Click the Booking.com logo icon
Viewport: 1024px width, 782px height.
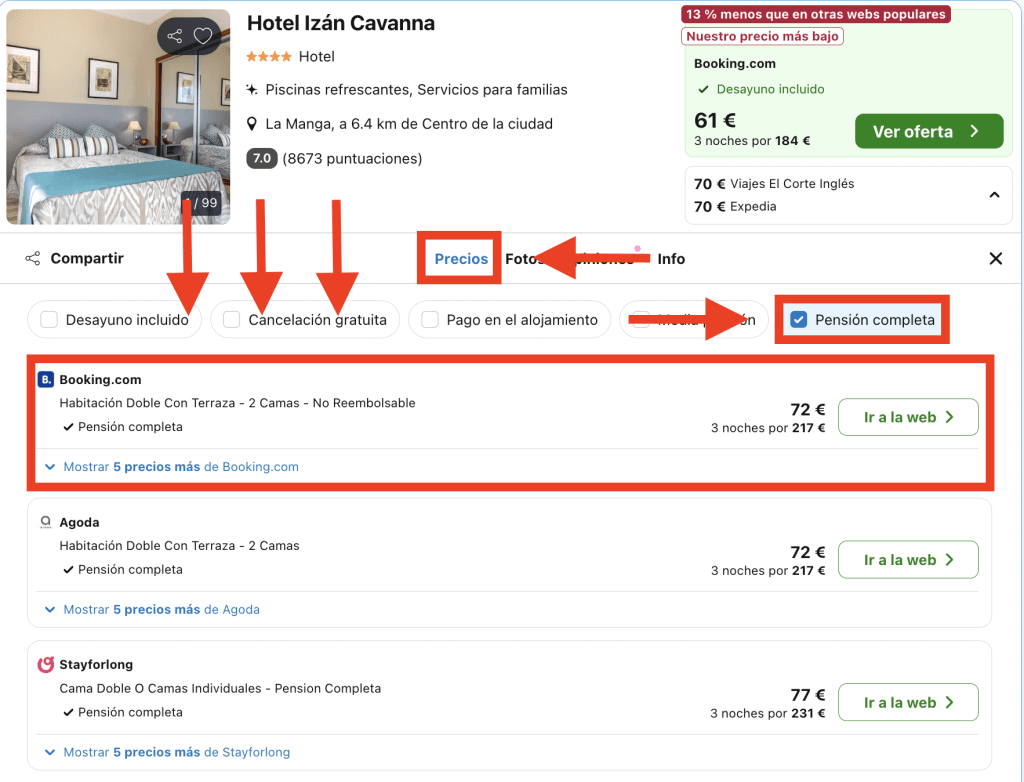pyautogui.click(x=45, y=380)
